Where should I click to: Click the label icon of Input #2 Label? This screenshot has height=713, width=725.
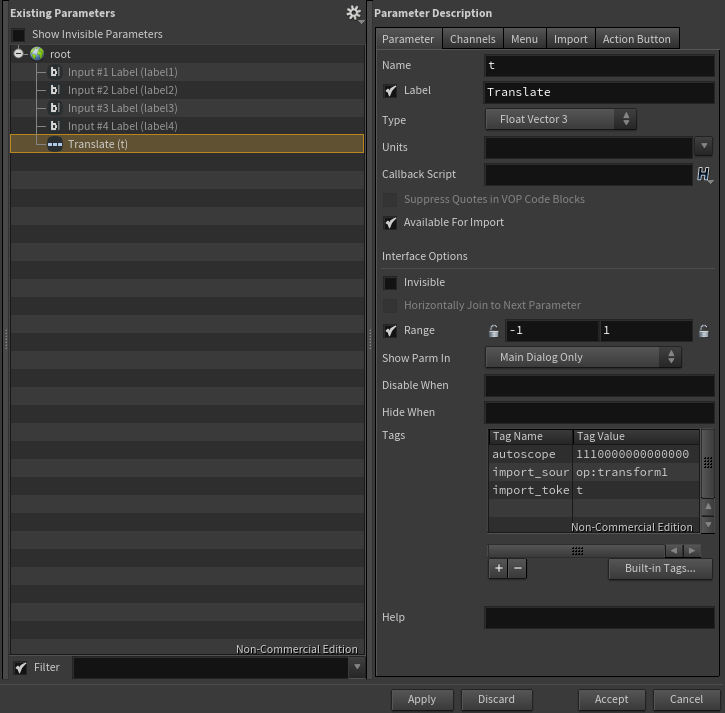click(x=55, y=90)
